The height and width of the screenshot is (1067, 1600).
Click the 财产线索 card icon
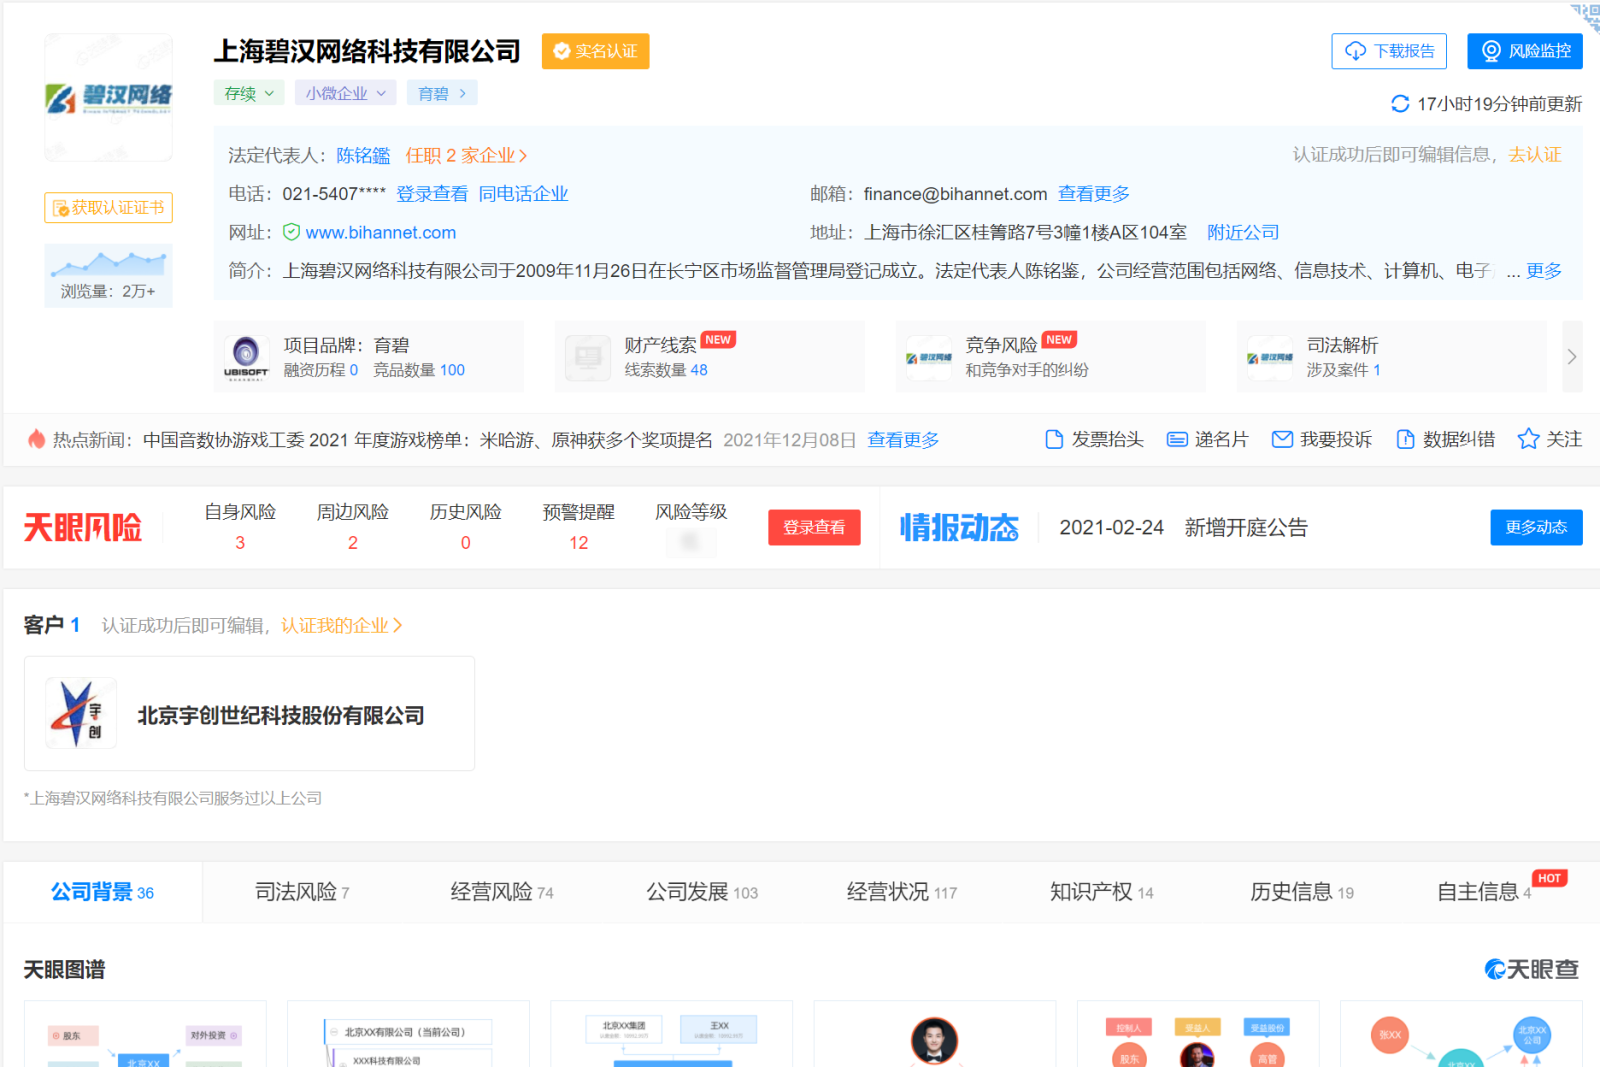tap(588, 357)
